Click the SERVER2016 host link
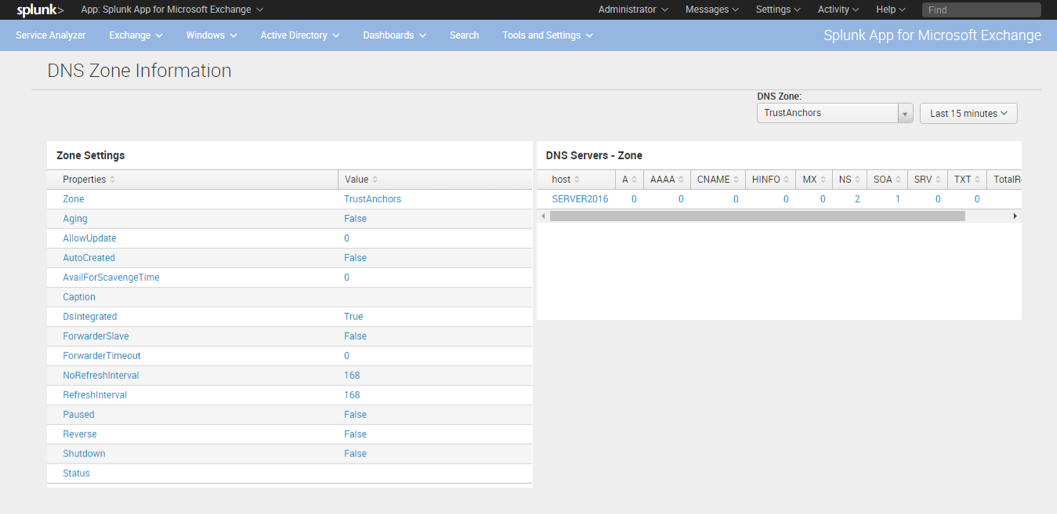Screen dimensions: 1057x514 pos(580,199)
